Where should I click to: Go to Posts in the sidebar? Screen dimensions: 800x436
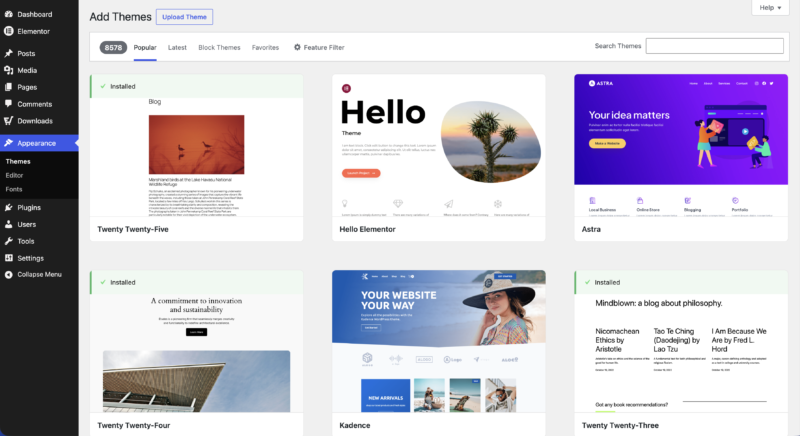coord(26,54)
